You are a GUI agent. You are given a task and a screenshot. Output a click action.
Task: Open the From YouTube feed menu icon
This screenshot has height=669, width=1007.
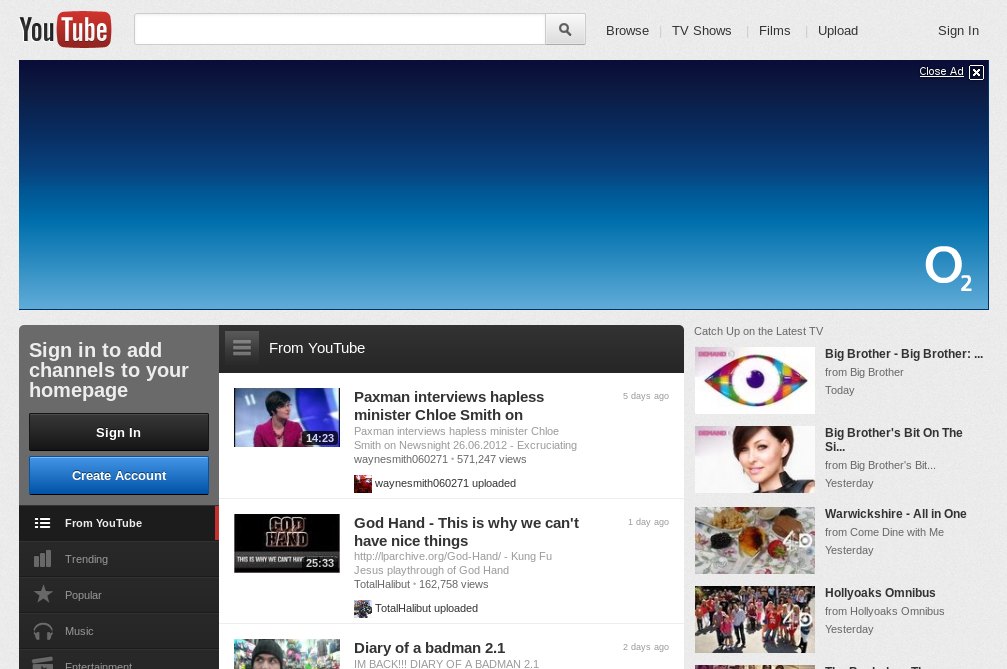click(x=242, y=348)
